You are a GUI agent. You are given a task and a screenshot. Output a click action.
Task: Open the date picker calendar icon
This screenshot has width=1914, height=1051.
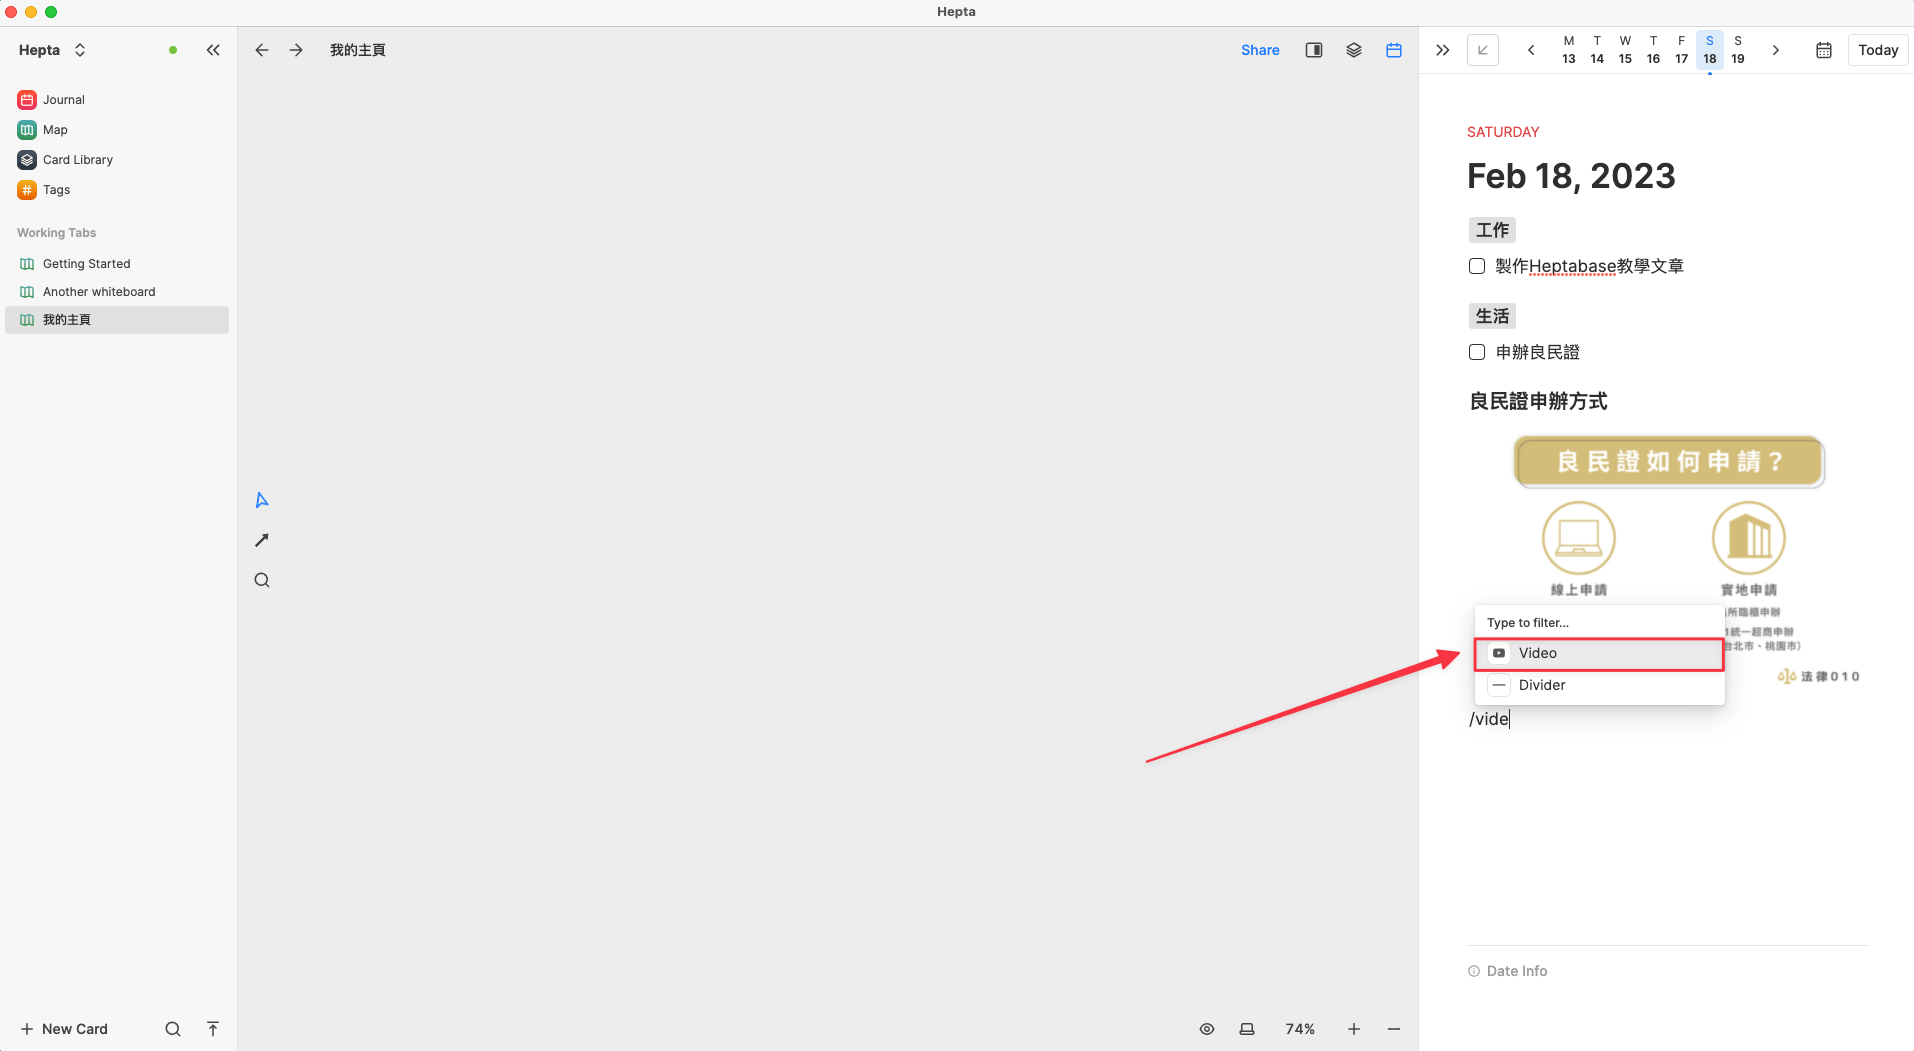point(1824,50)
